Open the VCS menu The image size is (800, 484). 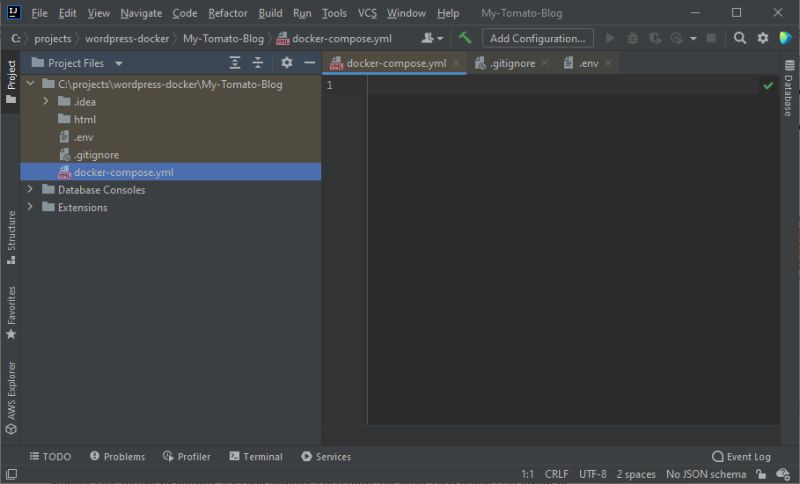[x=367, y=13]
